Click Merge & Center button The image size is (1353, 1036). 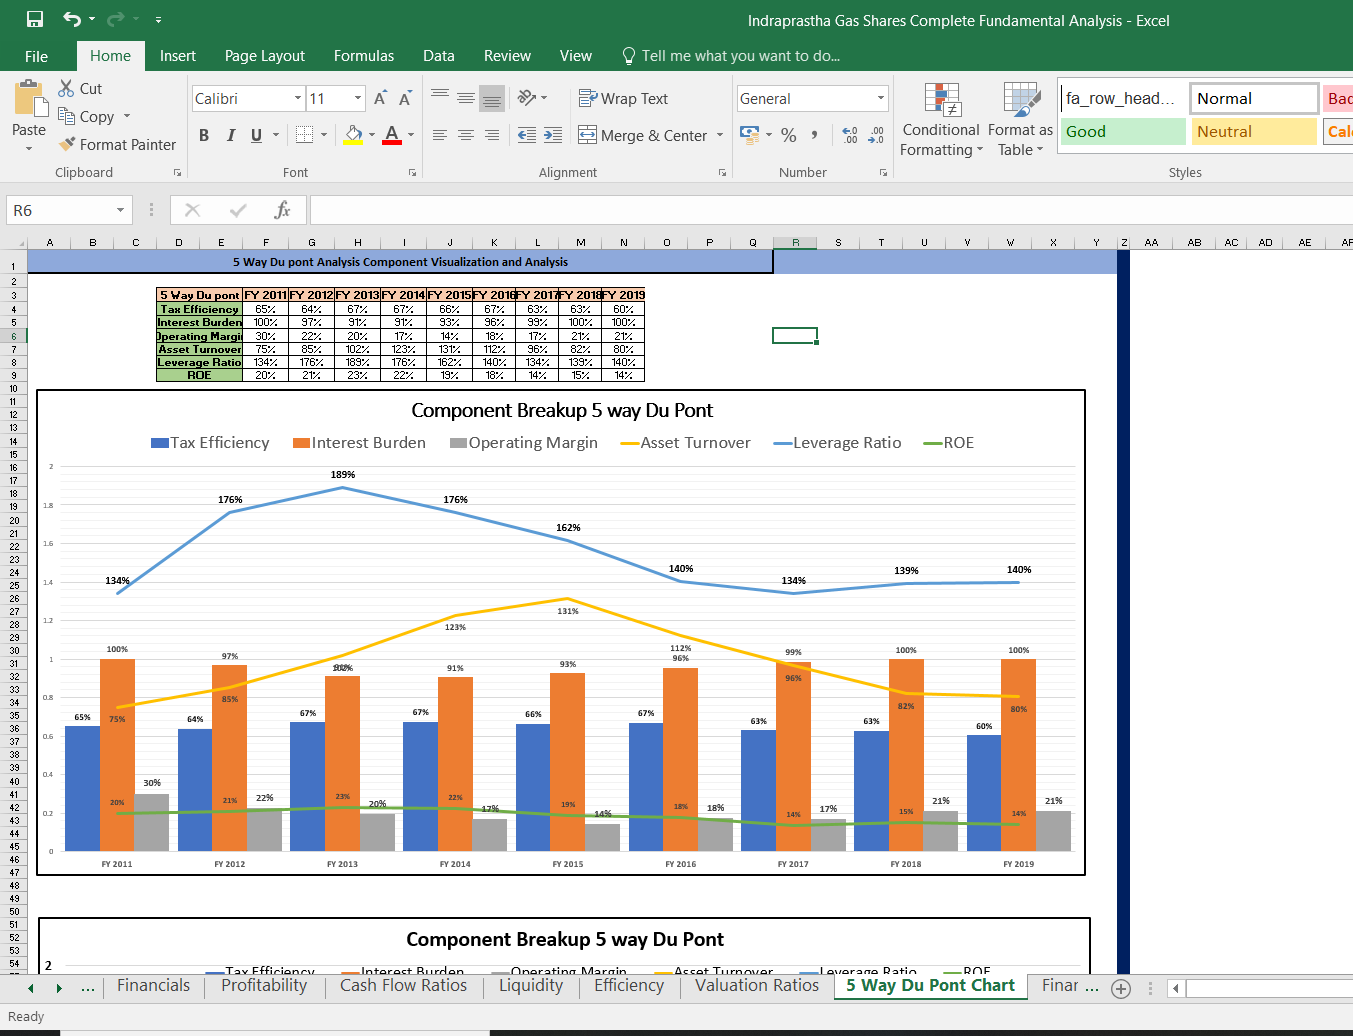pyautogui.click(x=643, y=135)
